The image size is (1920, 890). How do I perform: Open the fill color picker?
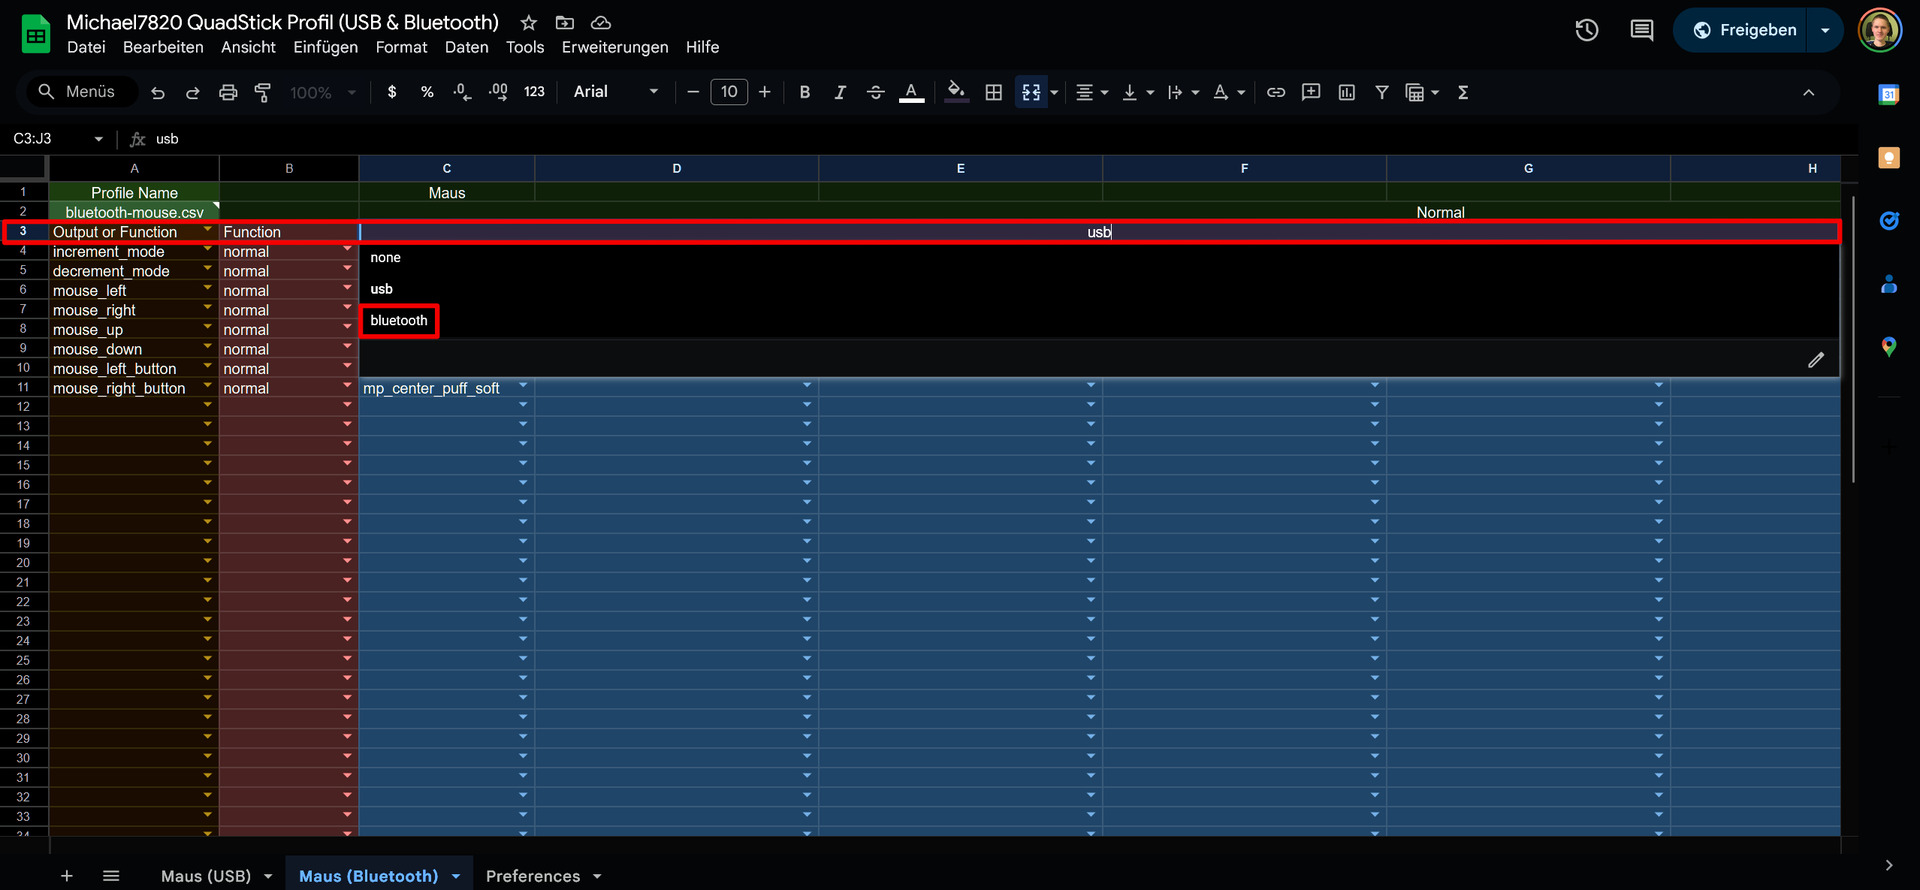coord(956,92)
